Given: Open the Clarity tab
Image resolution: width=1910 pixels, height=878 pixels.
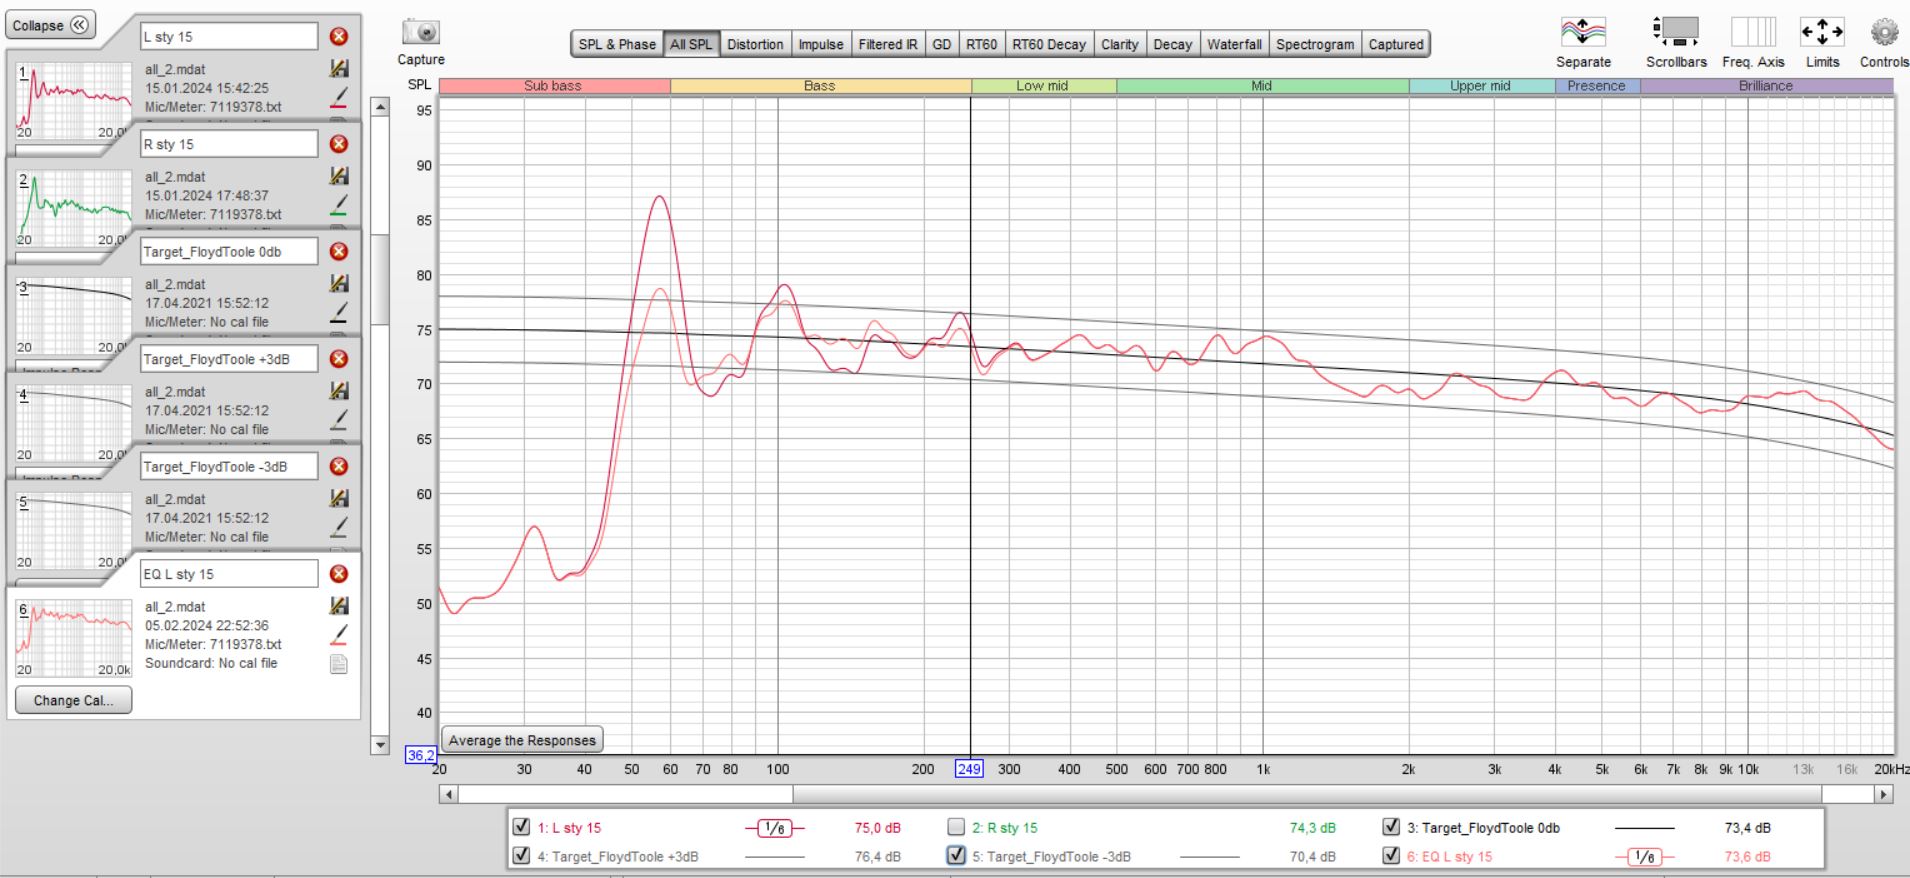Looking at the screenshot, I should coord(1120,44).
